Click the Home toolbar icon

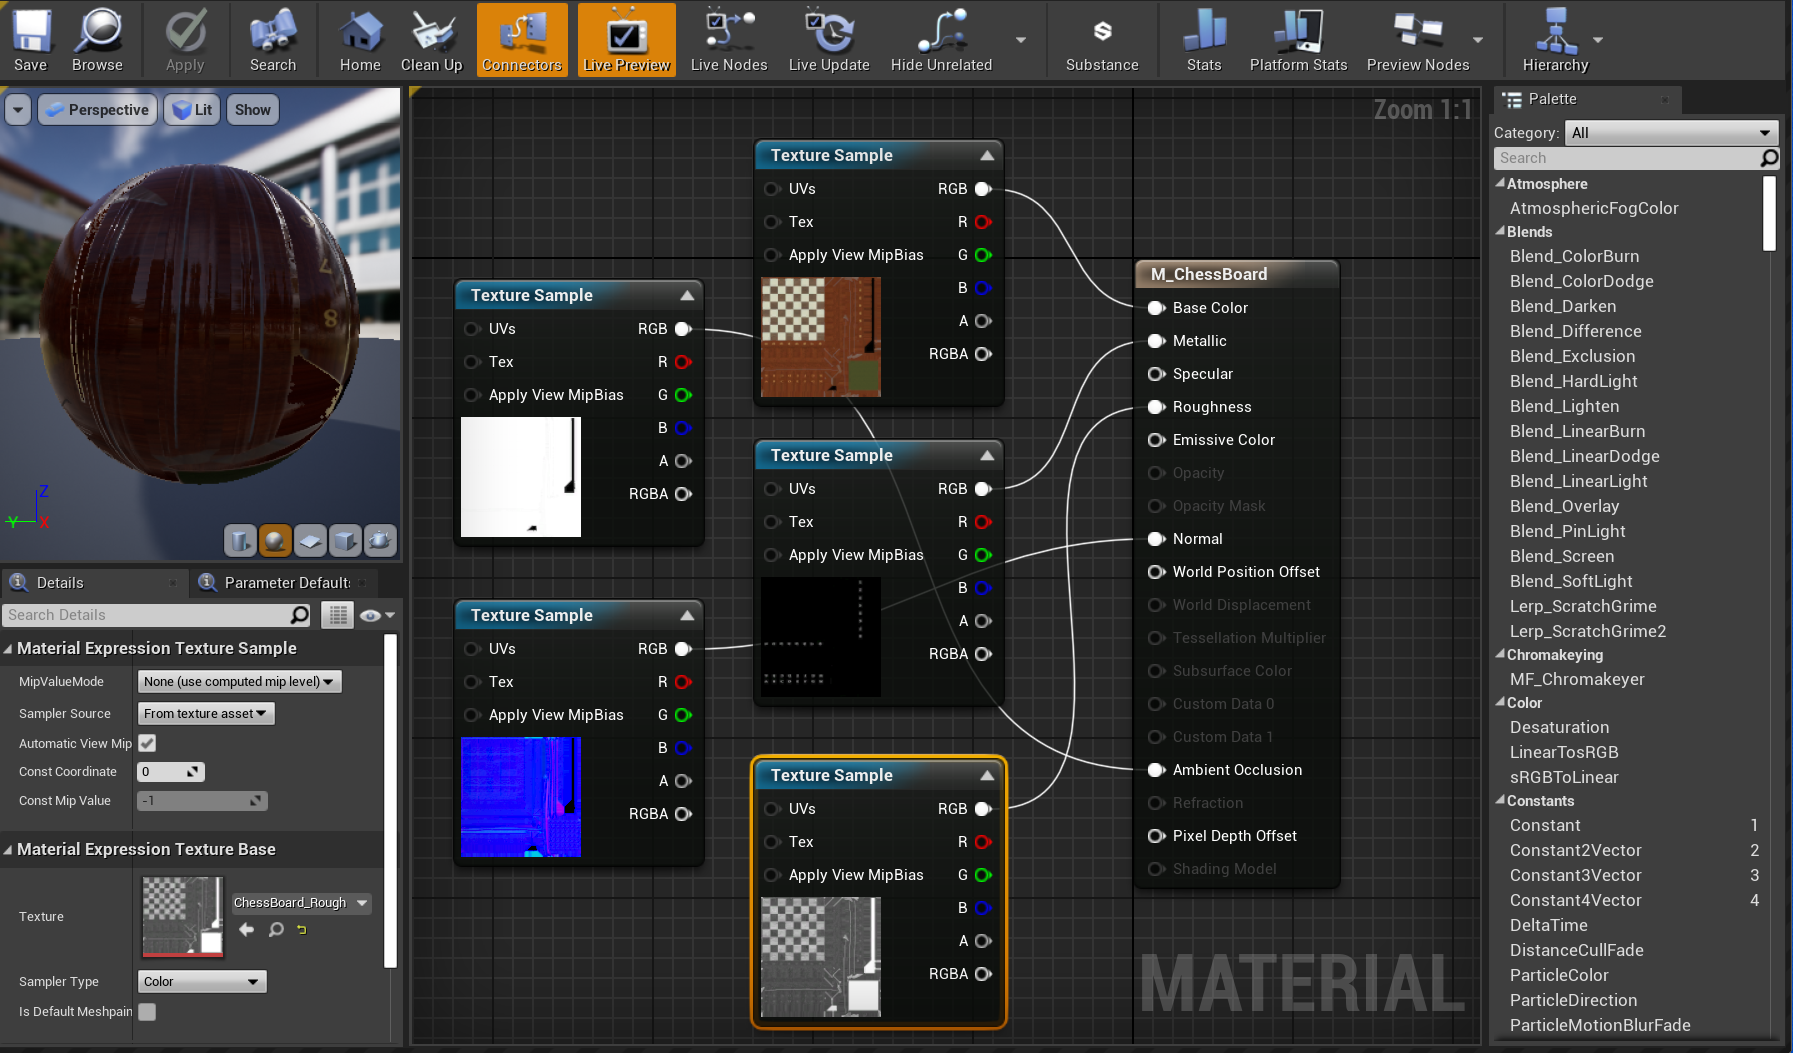pyautogui.click(x=360, y=39)
